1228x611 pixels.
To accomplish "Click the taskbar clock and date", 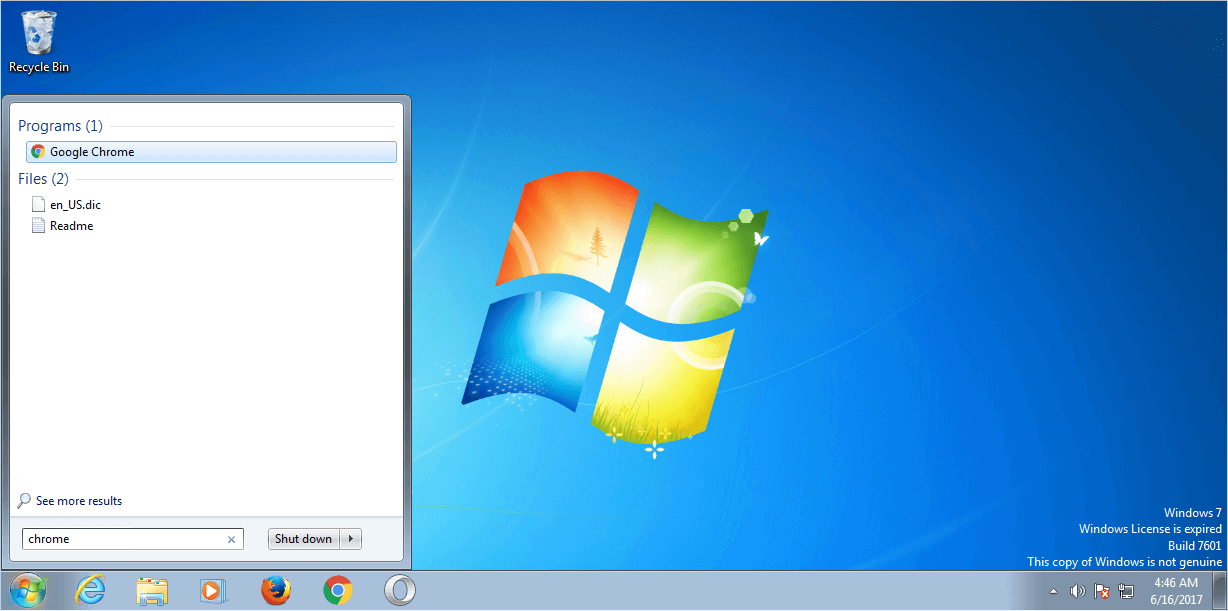I will (x=1176, y=590).
